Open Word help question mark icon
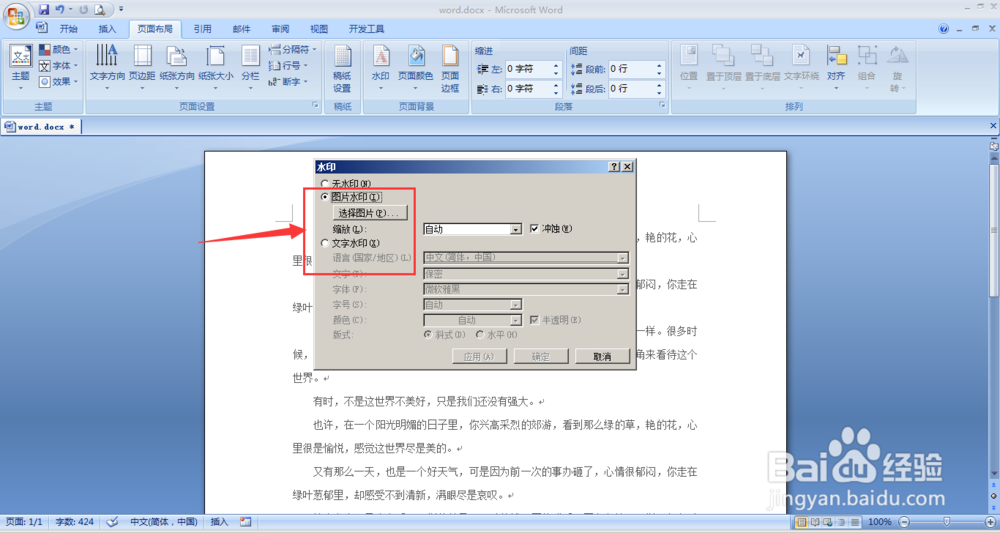 944,29
